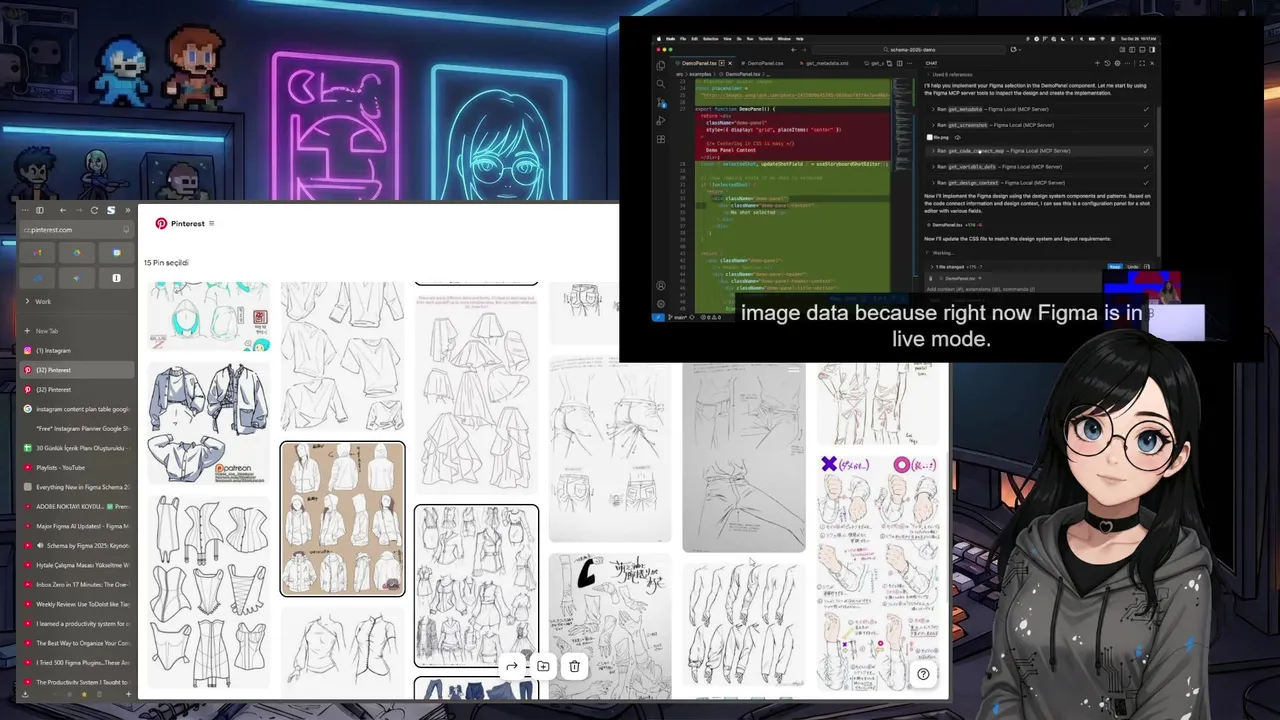The width and height of the screenshot is (1280, 720).
Task: Open the pin with pink hand and sleeve notes
Action: 879,571
